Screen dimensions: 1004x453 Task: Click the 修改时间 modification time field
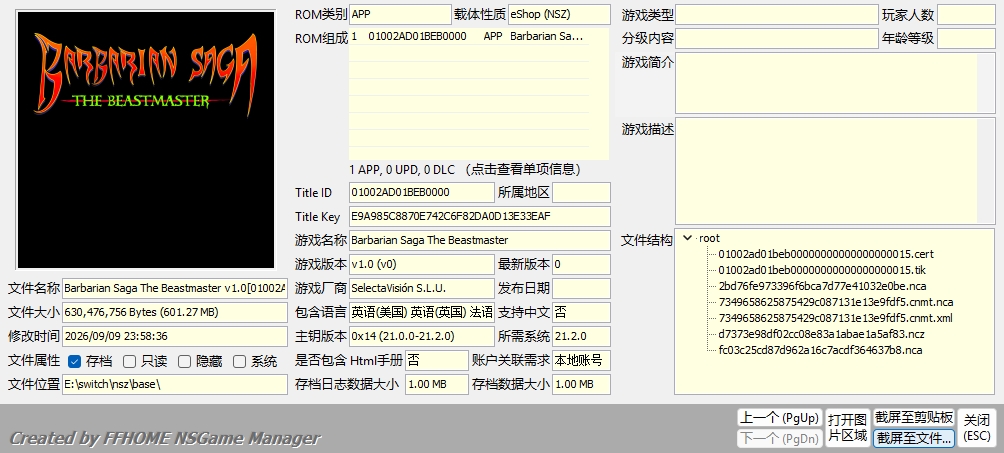pyautogui.click(x=175, y=336)
